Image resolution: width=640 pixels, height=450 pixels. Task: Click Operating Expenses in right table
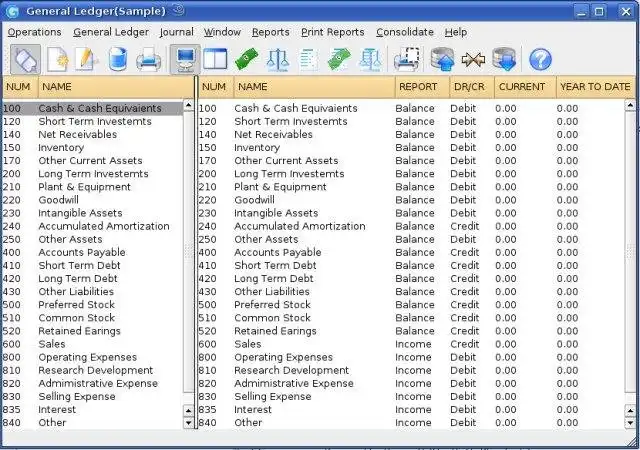[283, 357]
